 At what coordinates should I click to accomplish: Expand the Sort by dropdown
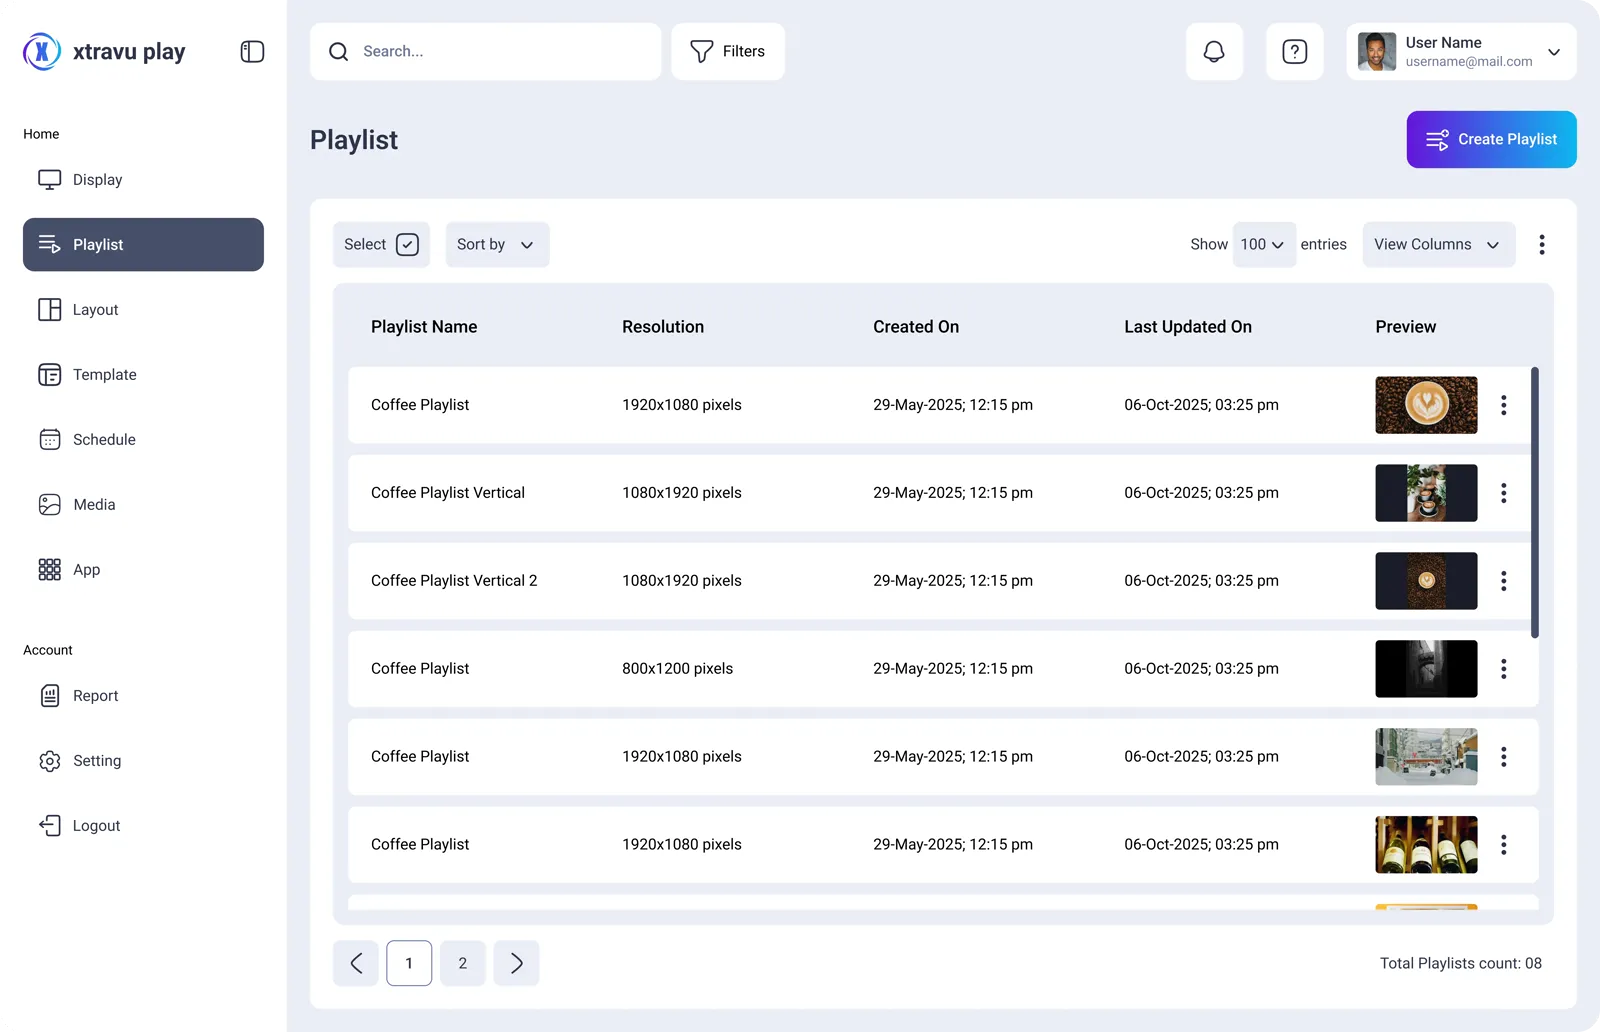click(x=497, y=245)
